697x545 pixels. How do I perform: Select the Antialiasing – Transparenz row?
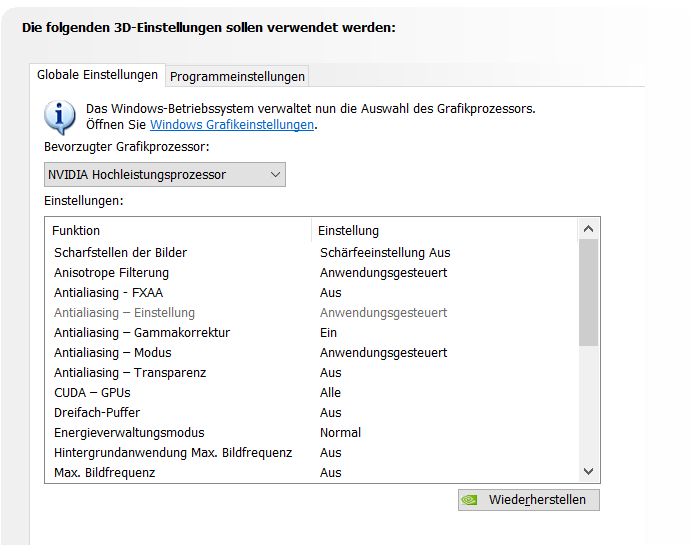(x=311, y=373)
